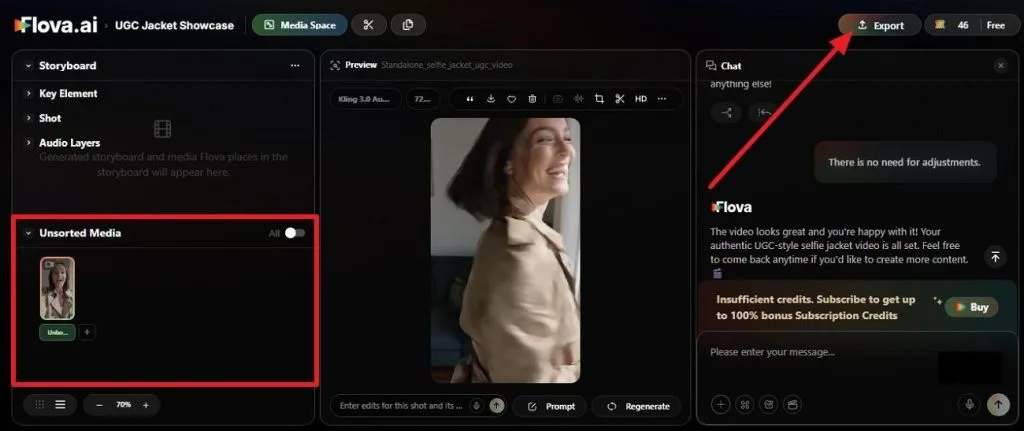Open the 46 credits balance badge
The height and width of the screenshot is (431, 1024).
952,25
